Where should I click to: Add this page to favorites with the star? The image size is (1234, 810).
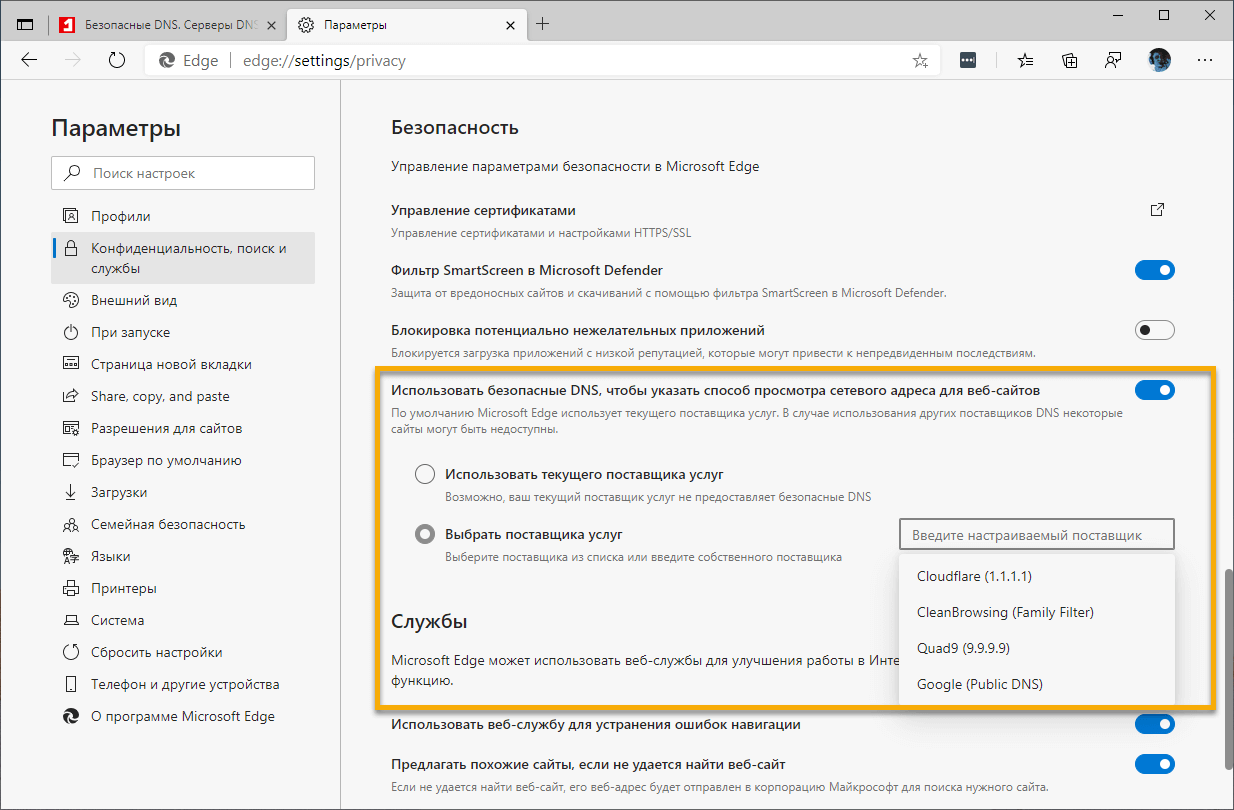(920, 61)
